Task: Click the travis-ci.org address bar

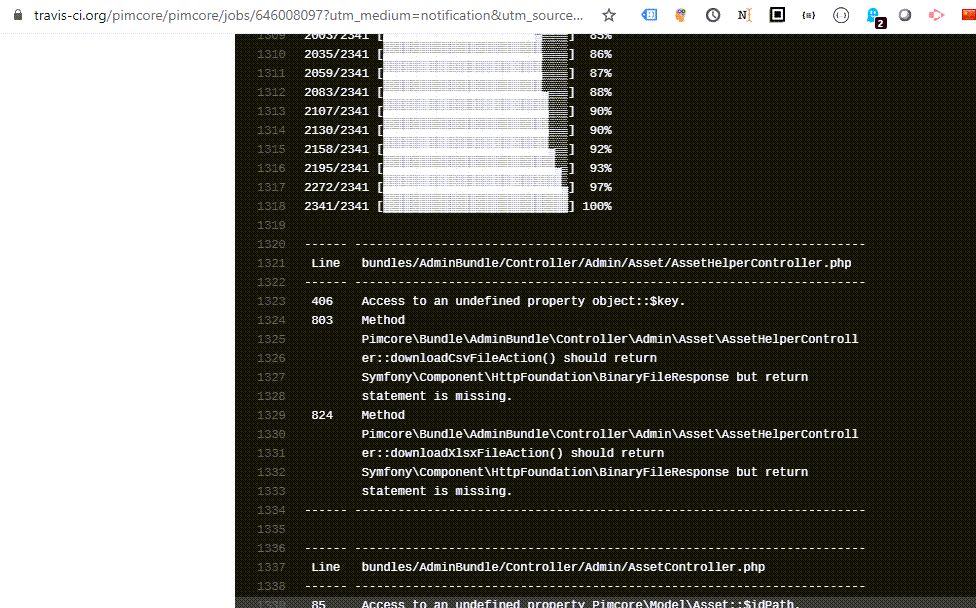Action: click(300, 15)
